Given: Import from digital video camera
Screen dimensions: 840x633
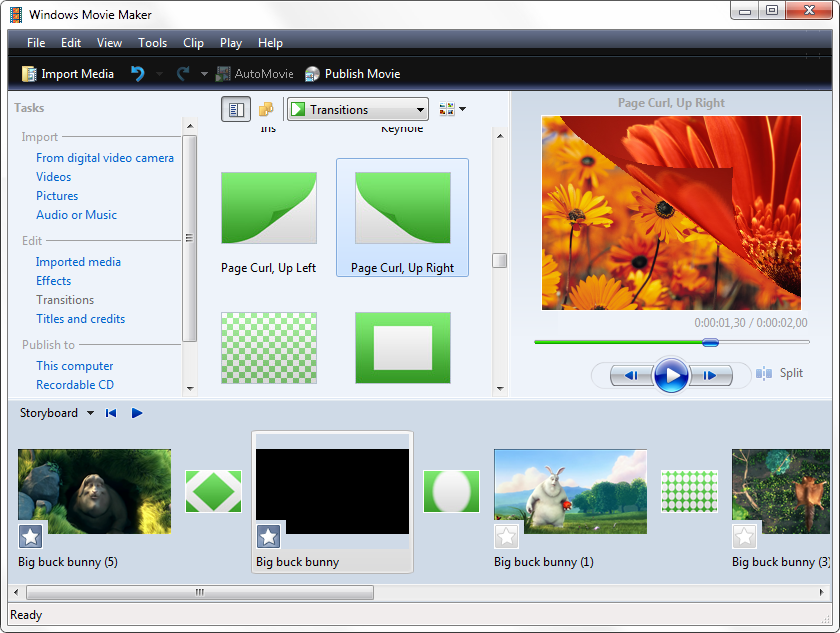Looking at the screenshot, I should click(x=105, y=158).
